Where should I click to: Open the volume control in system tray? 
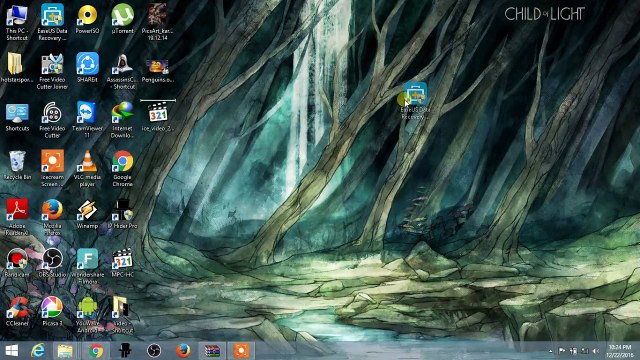pyautogui.click(x=596, y=351)
